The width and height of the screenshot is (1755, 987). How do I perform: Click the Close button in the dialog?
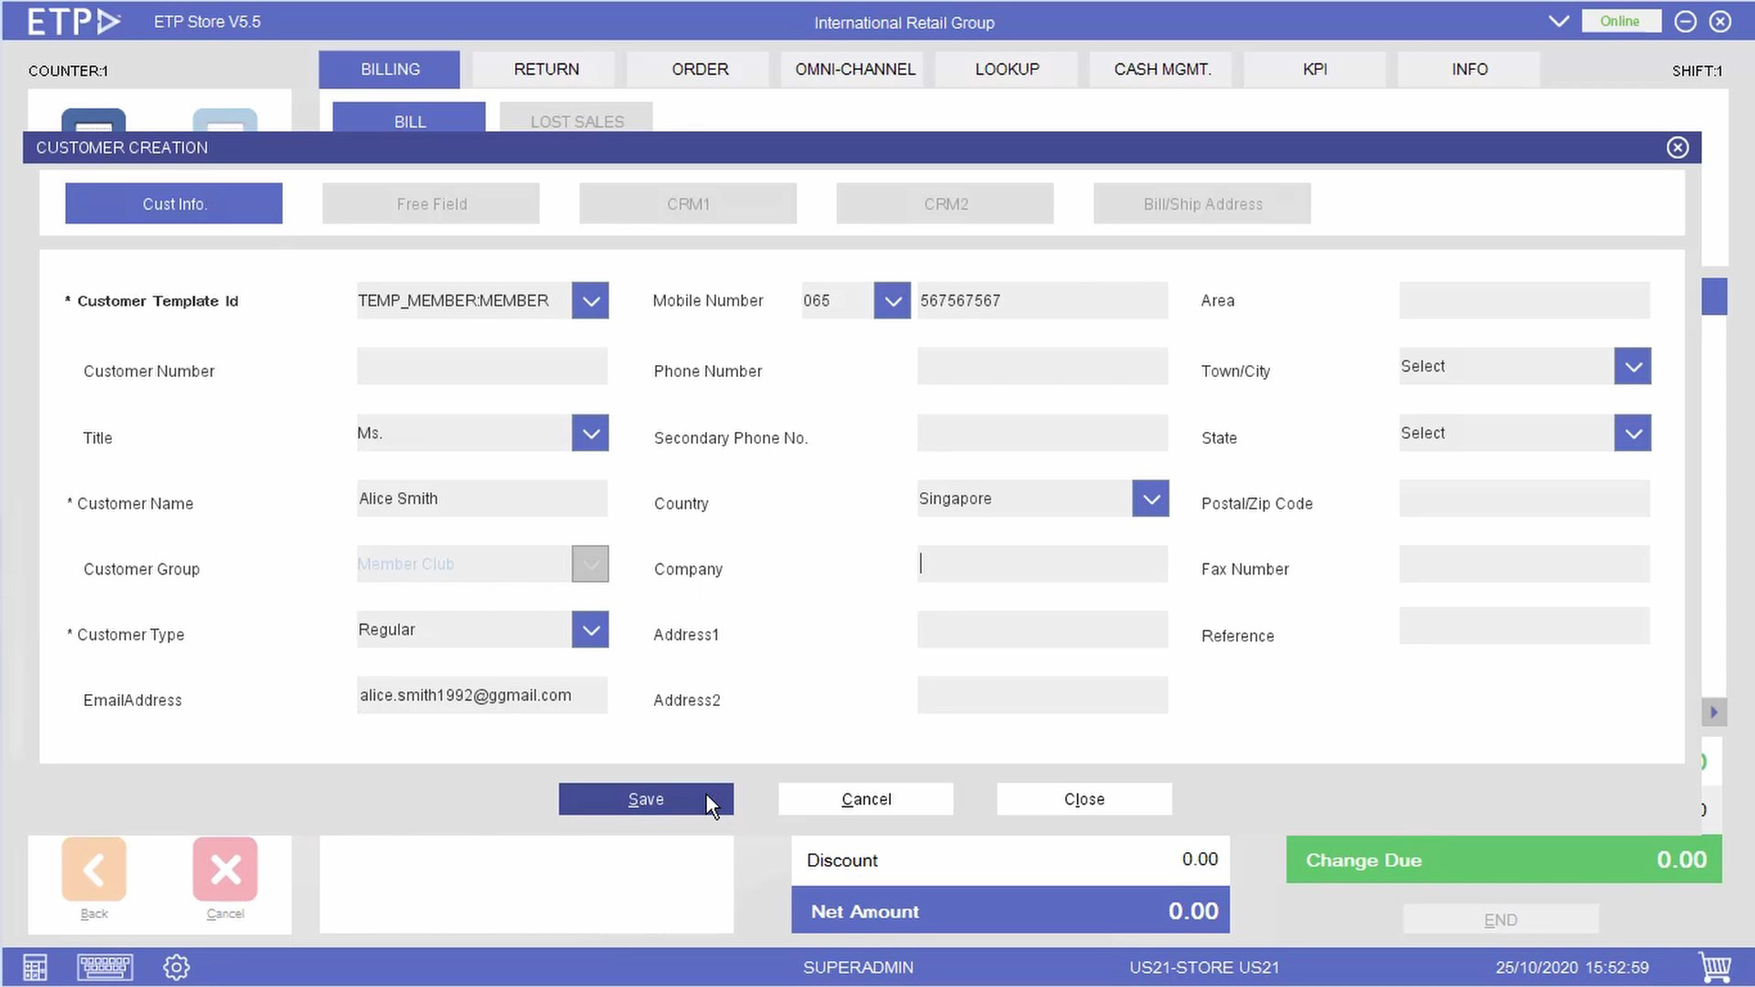[1083, 798]
